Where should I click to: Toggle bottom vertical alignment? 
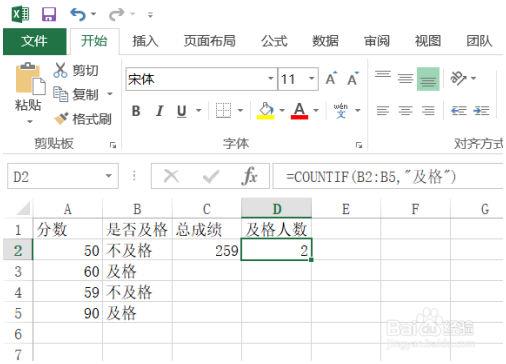(428, 79)
